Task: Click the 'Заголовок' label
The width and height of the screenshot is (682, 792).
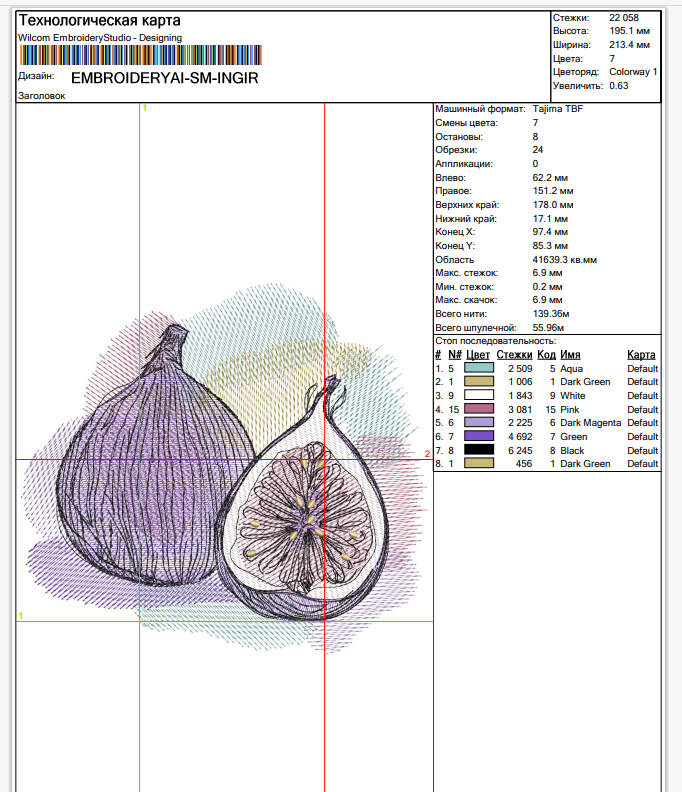Action: point(41,96)
